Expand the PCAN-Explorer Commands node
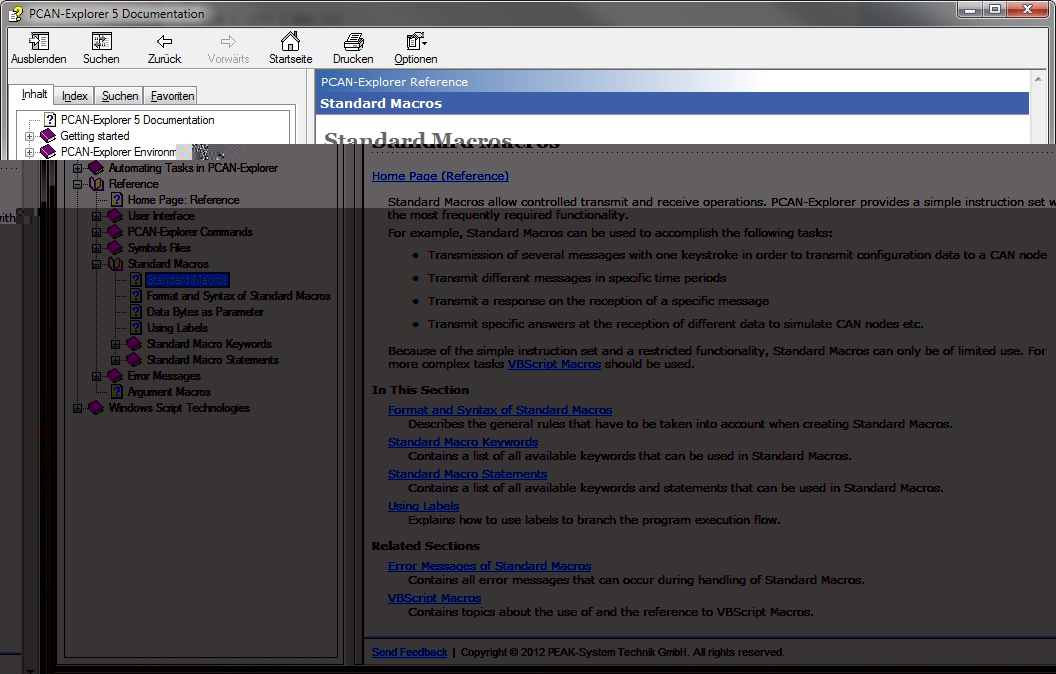 96,232
